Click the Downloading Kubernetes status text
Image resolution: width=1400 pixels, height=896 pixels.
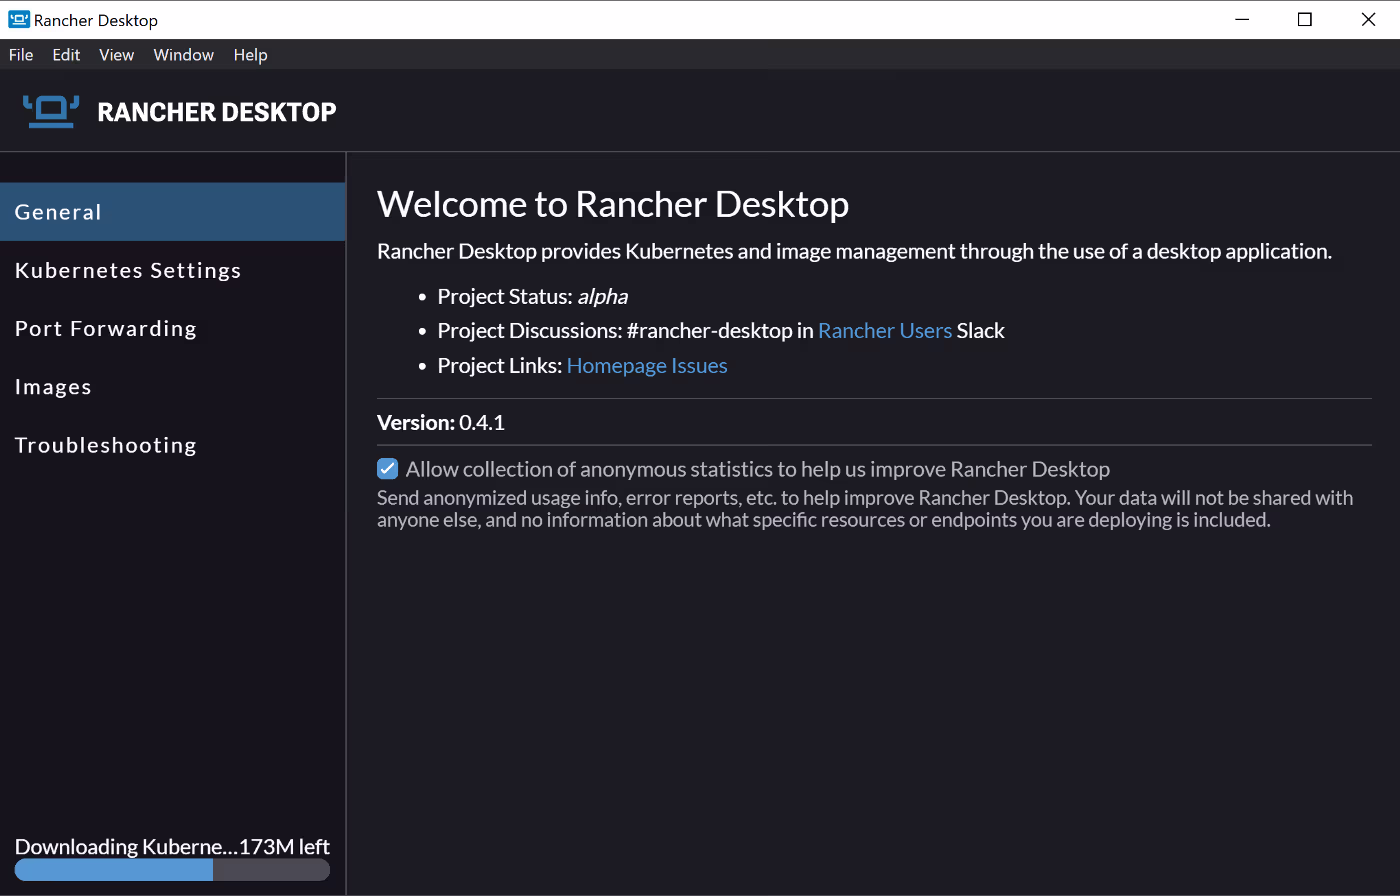click(171, 846)
